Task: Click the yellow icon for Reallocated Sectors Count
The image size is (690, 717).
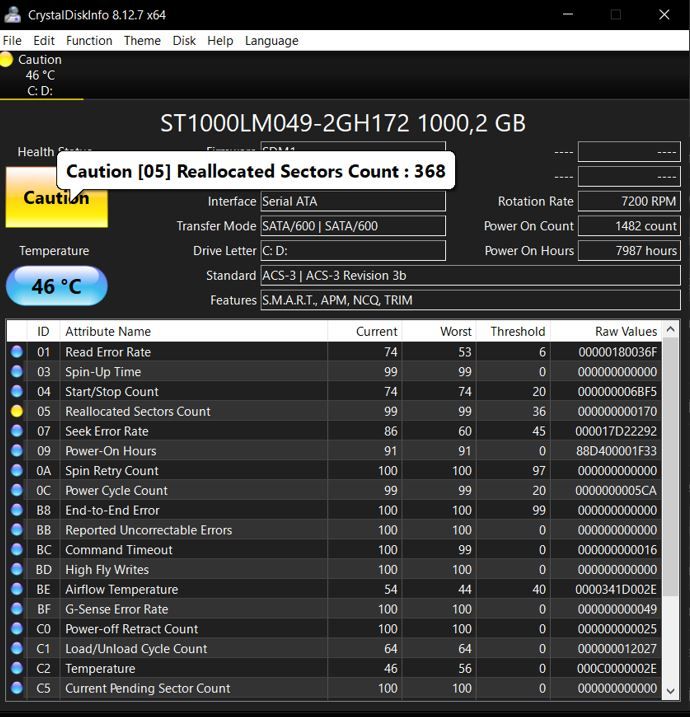Action: pyautogui.click(x=16, y=411)
